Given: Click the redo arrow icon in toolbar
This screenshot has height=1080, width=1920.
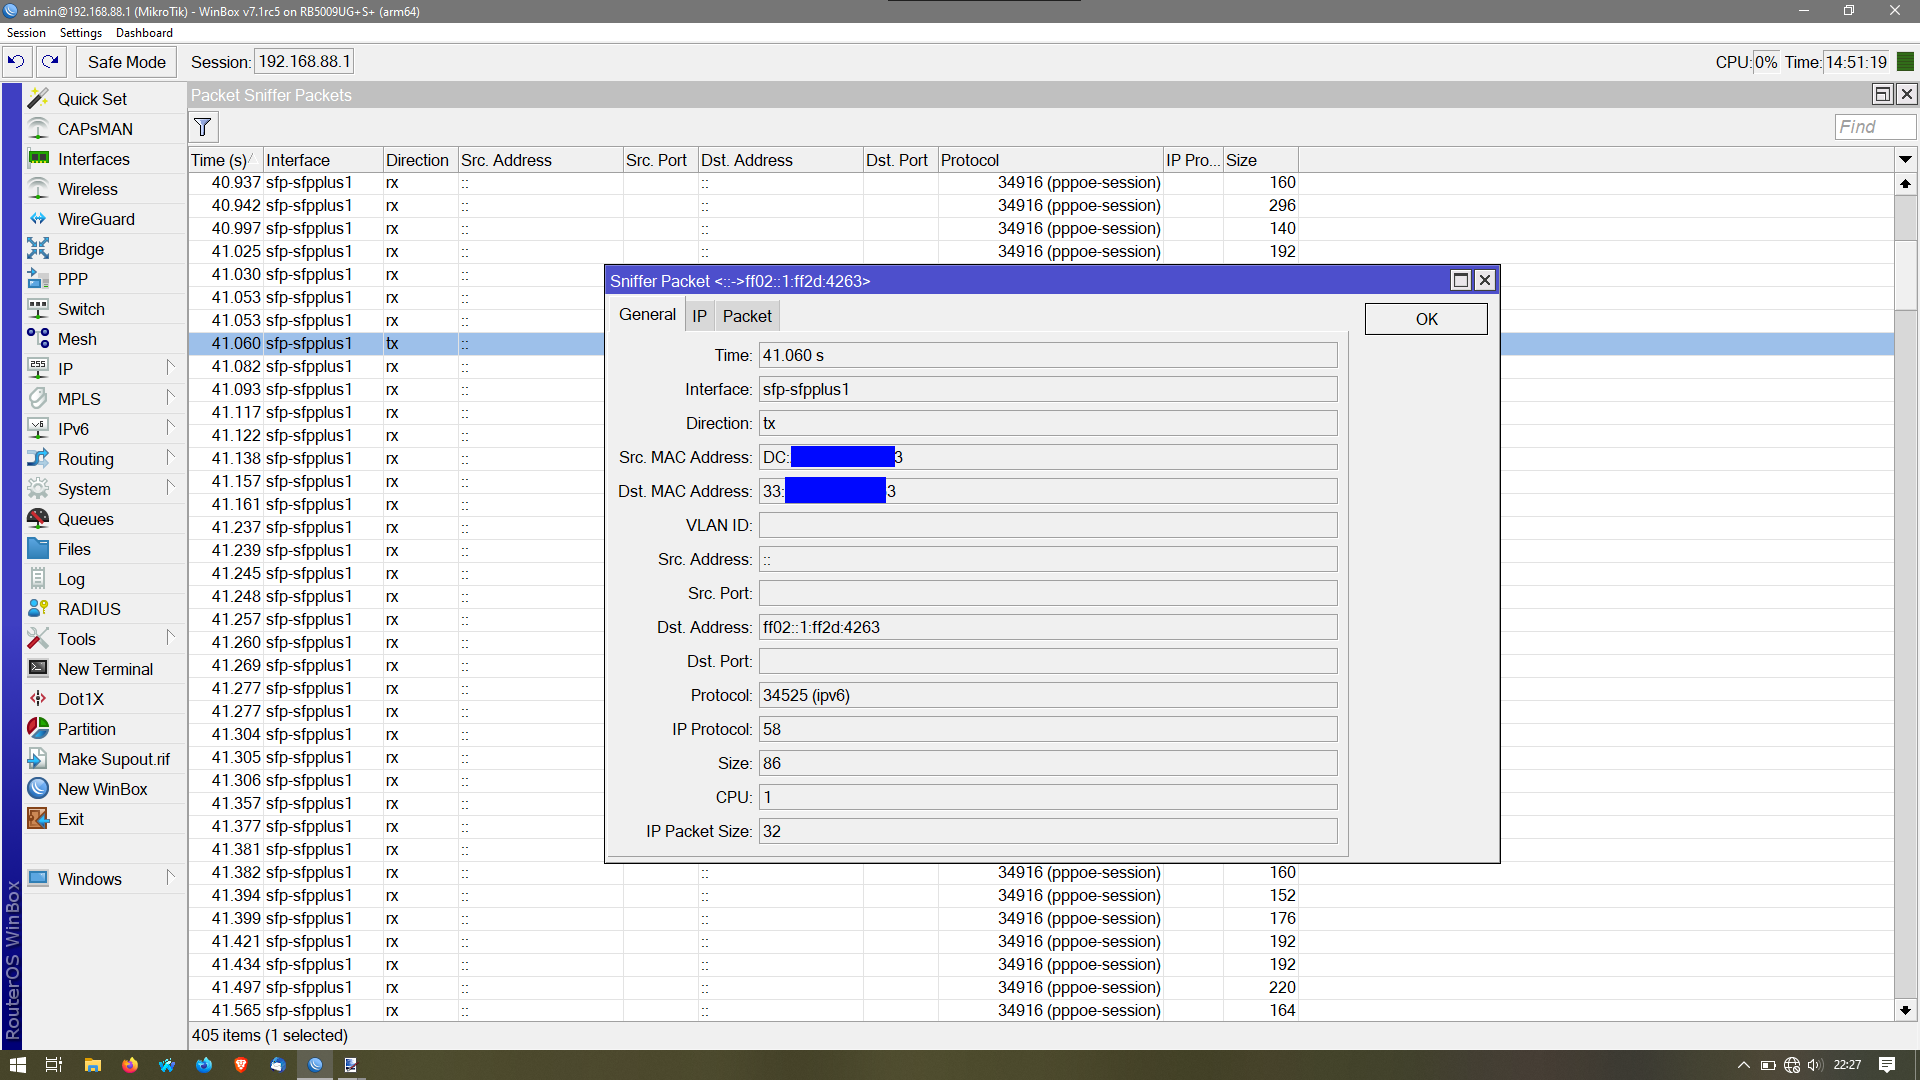Looking at the screenshot, I should 51,62.
